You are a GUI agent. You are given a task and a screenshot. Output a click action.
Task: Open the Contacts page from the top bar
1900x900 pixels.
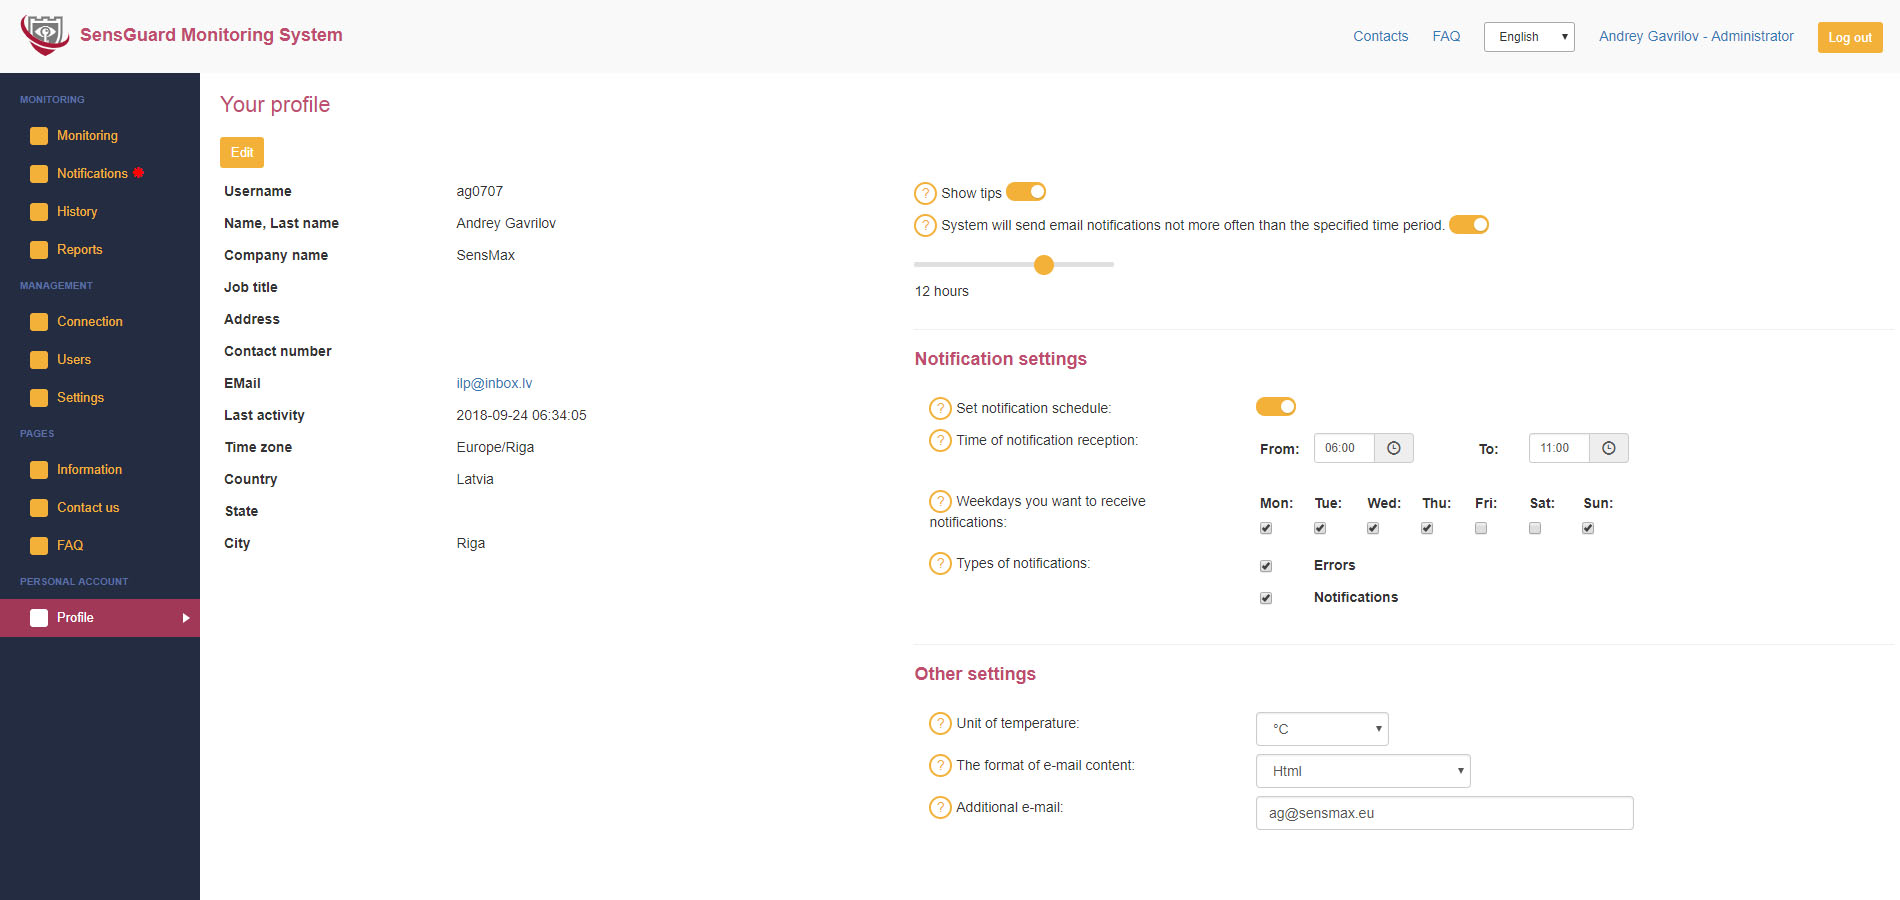tap(1380, 36)
